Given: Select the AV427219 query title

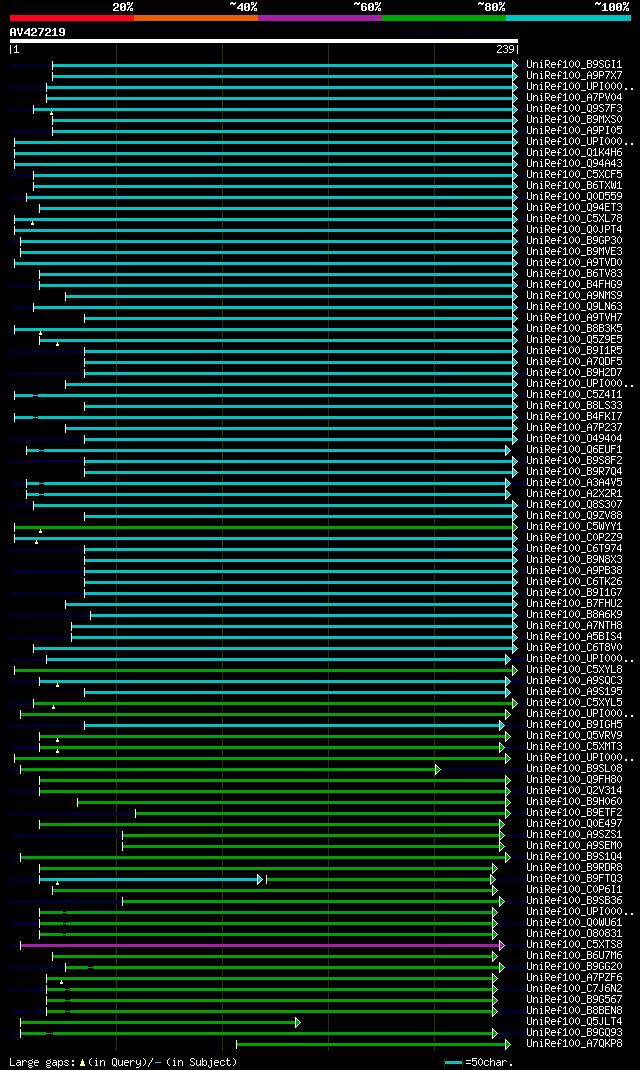Looking at the screenshot, I should pos(38,32).
